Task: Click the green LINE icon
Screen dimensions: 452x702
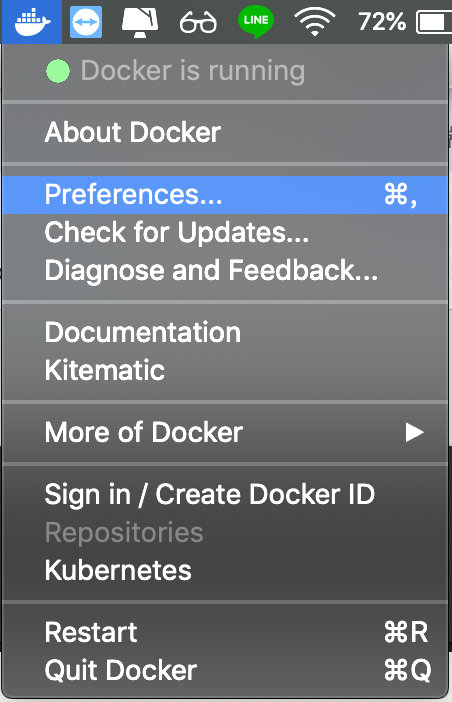Action: pos(256,22)
